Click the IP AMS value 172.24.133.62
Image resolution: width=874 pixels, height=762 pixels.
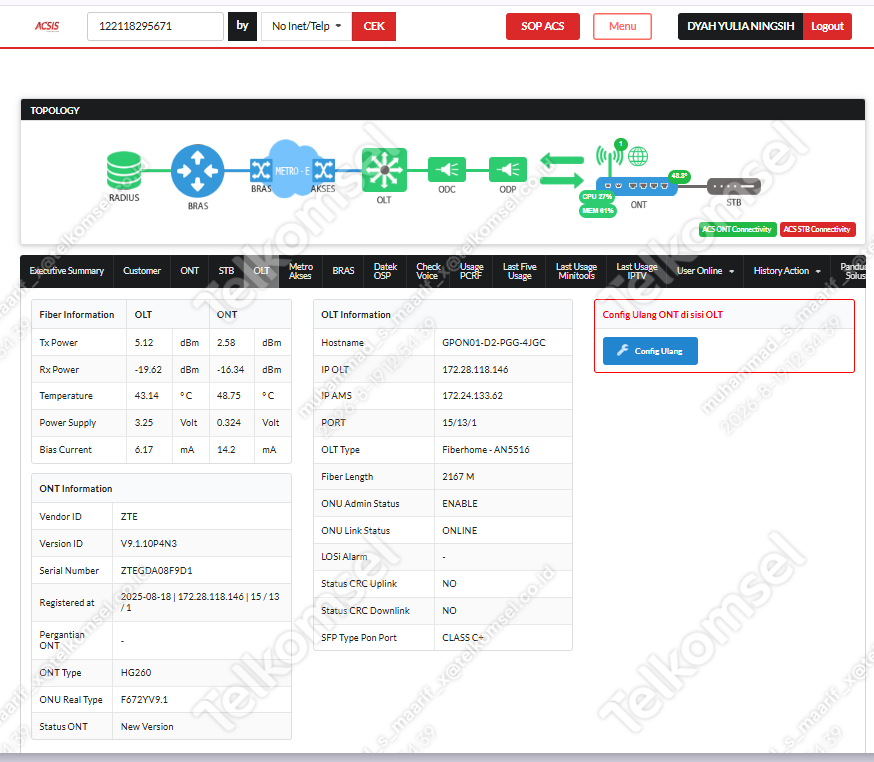(x=472, y=396)
